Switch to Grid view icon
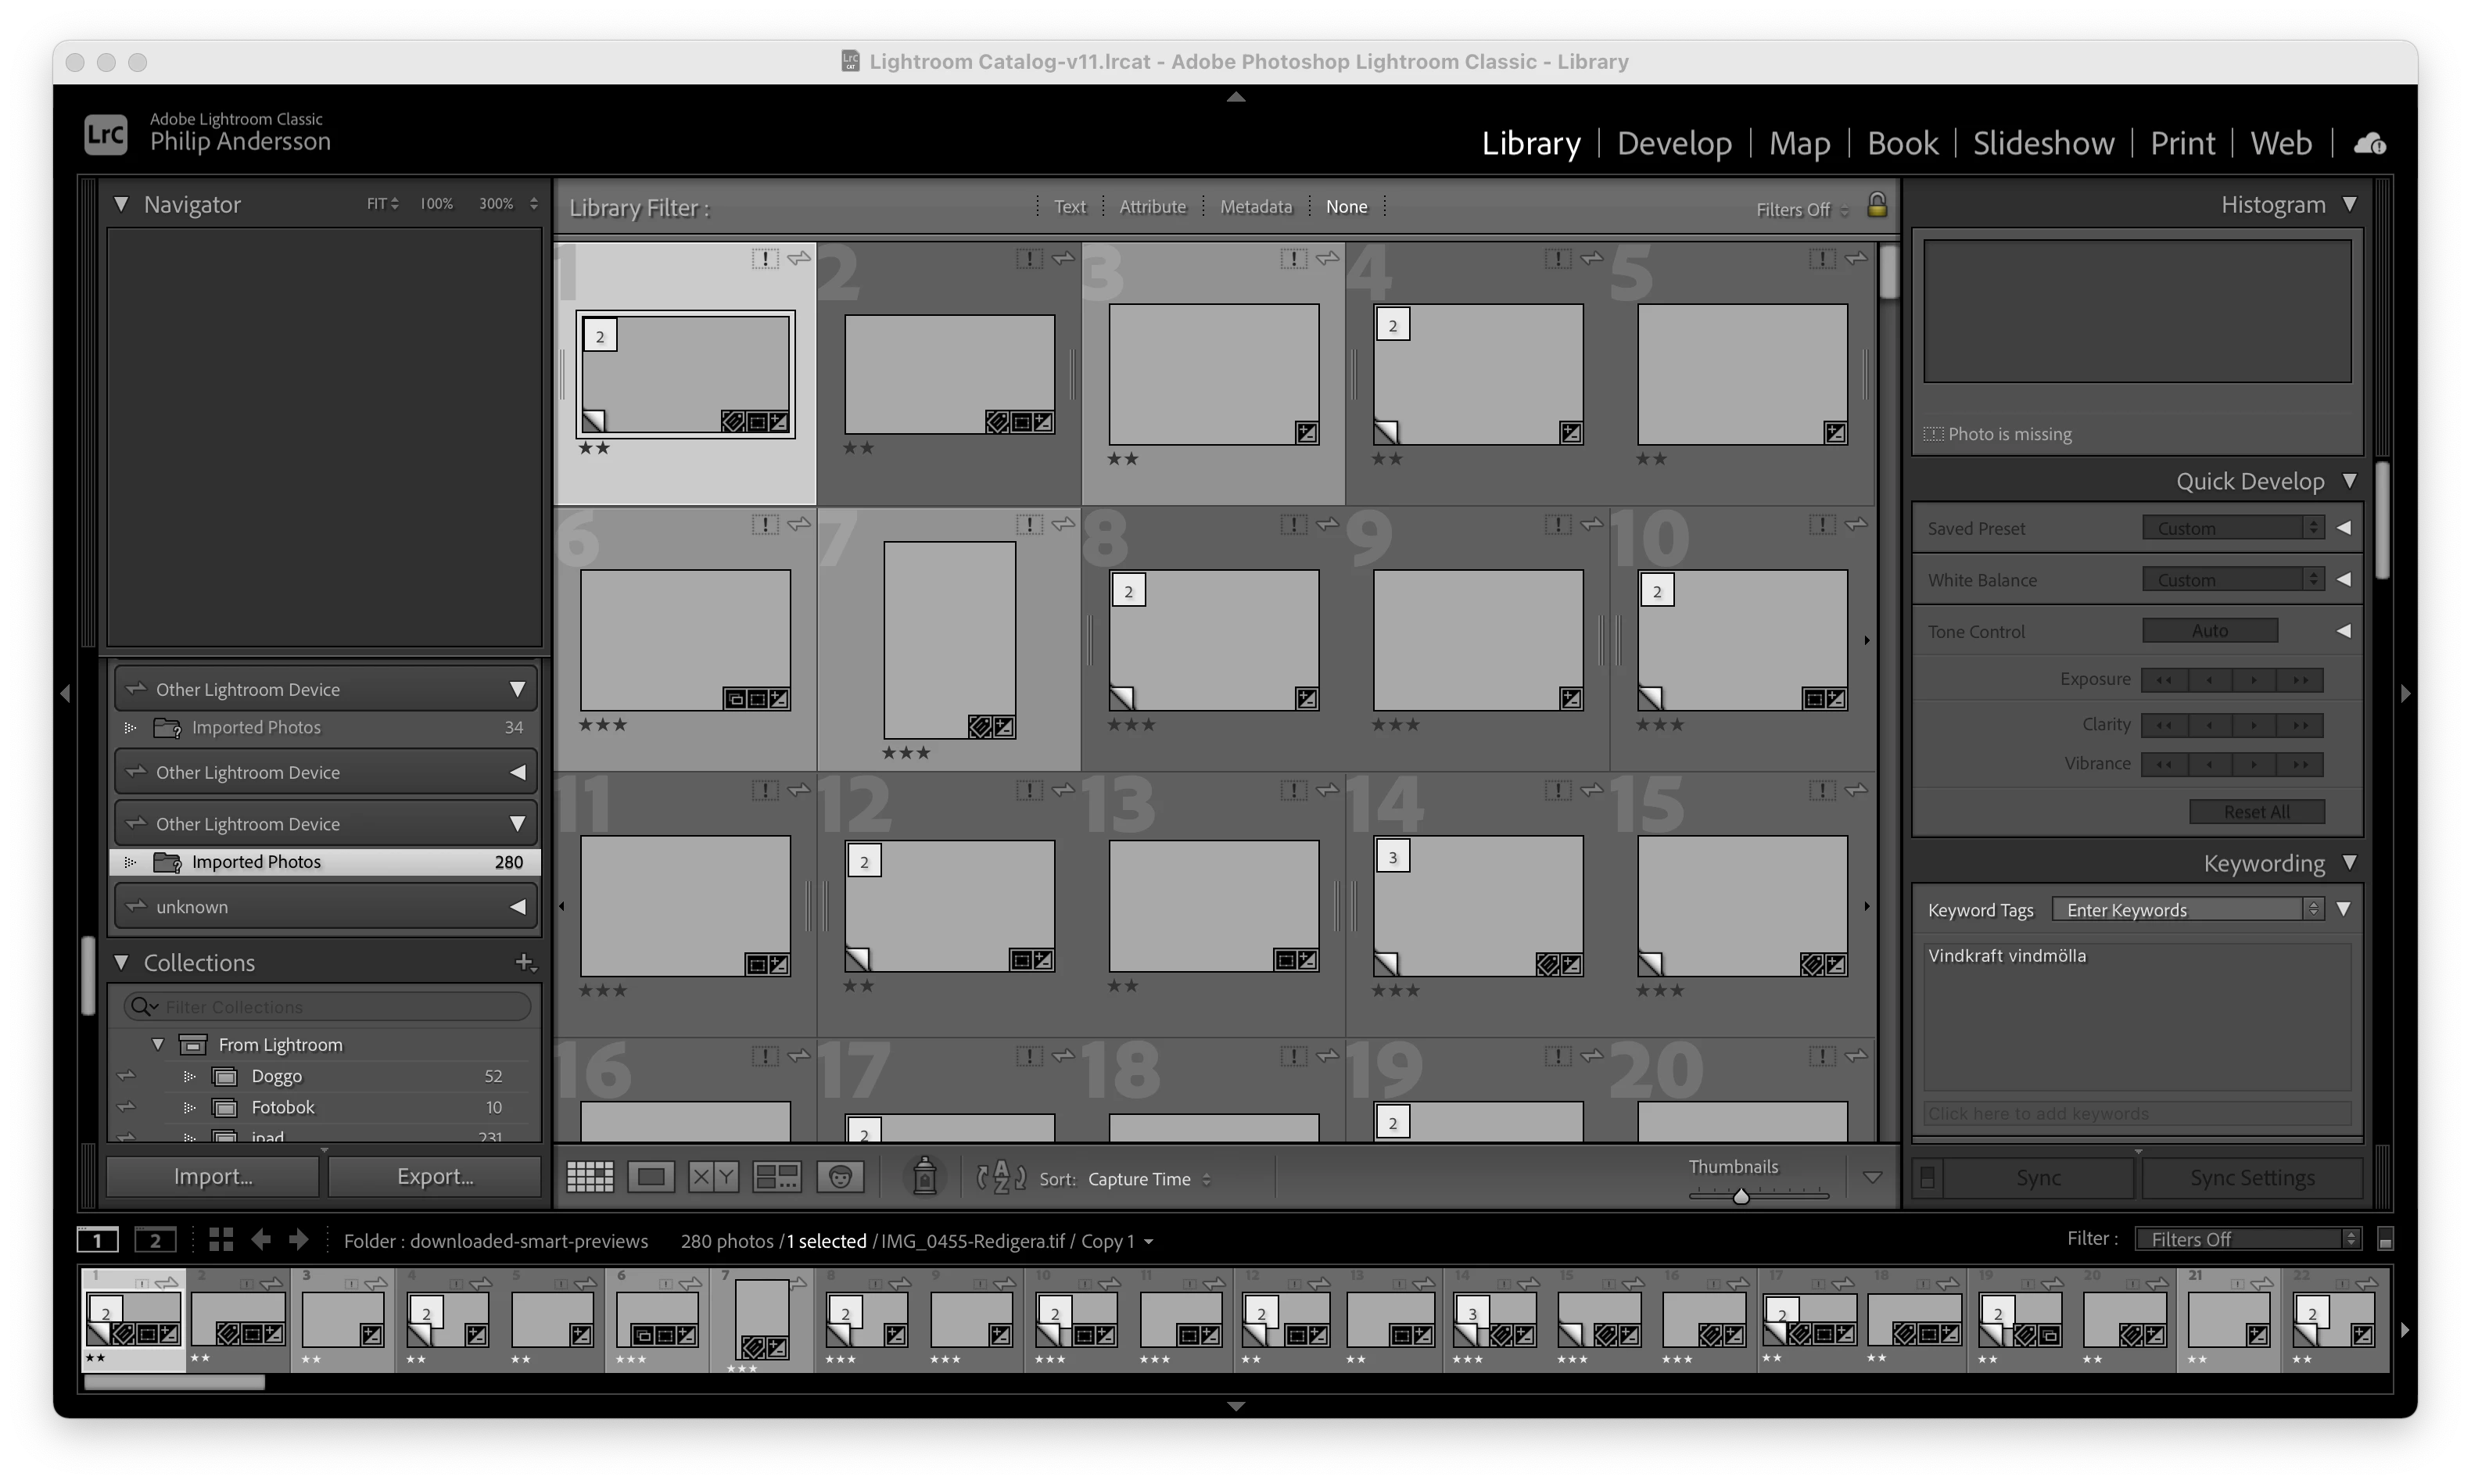The image size is (2471, 1484). [590, 1177]
